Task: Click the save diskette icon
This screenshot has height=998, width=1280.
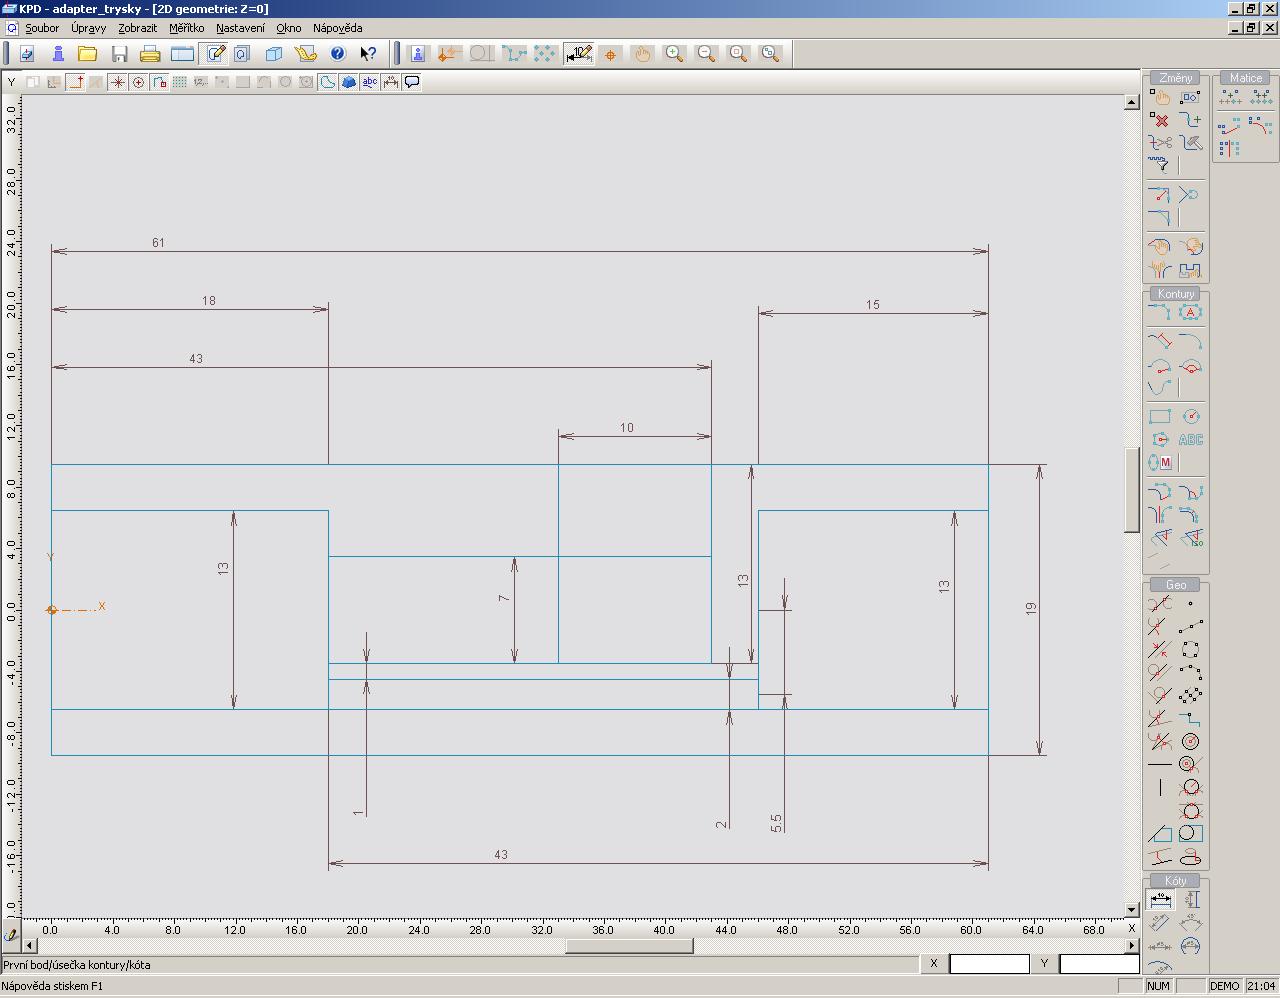Action: (119, 54)
